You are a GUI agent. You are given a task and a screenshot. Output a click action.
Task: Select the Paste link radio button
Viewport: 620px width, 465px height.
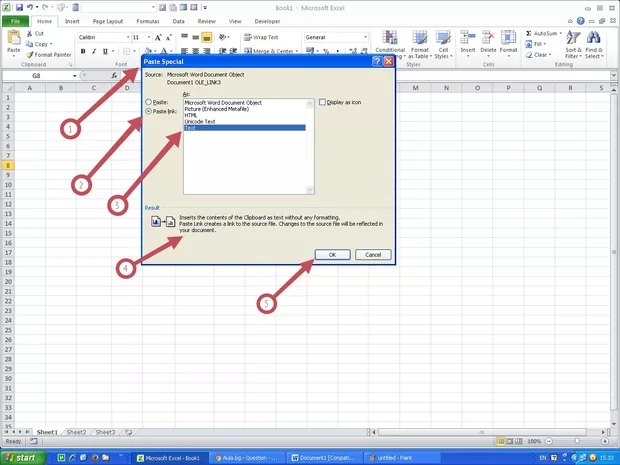pos(149,112)
